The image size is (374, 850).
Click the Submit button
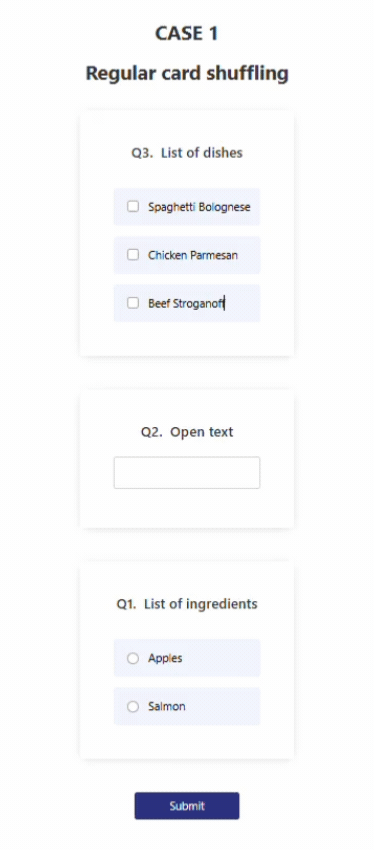pyautogui.click(x=187, y=806)
